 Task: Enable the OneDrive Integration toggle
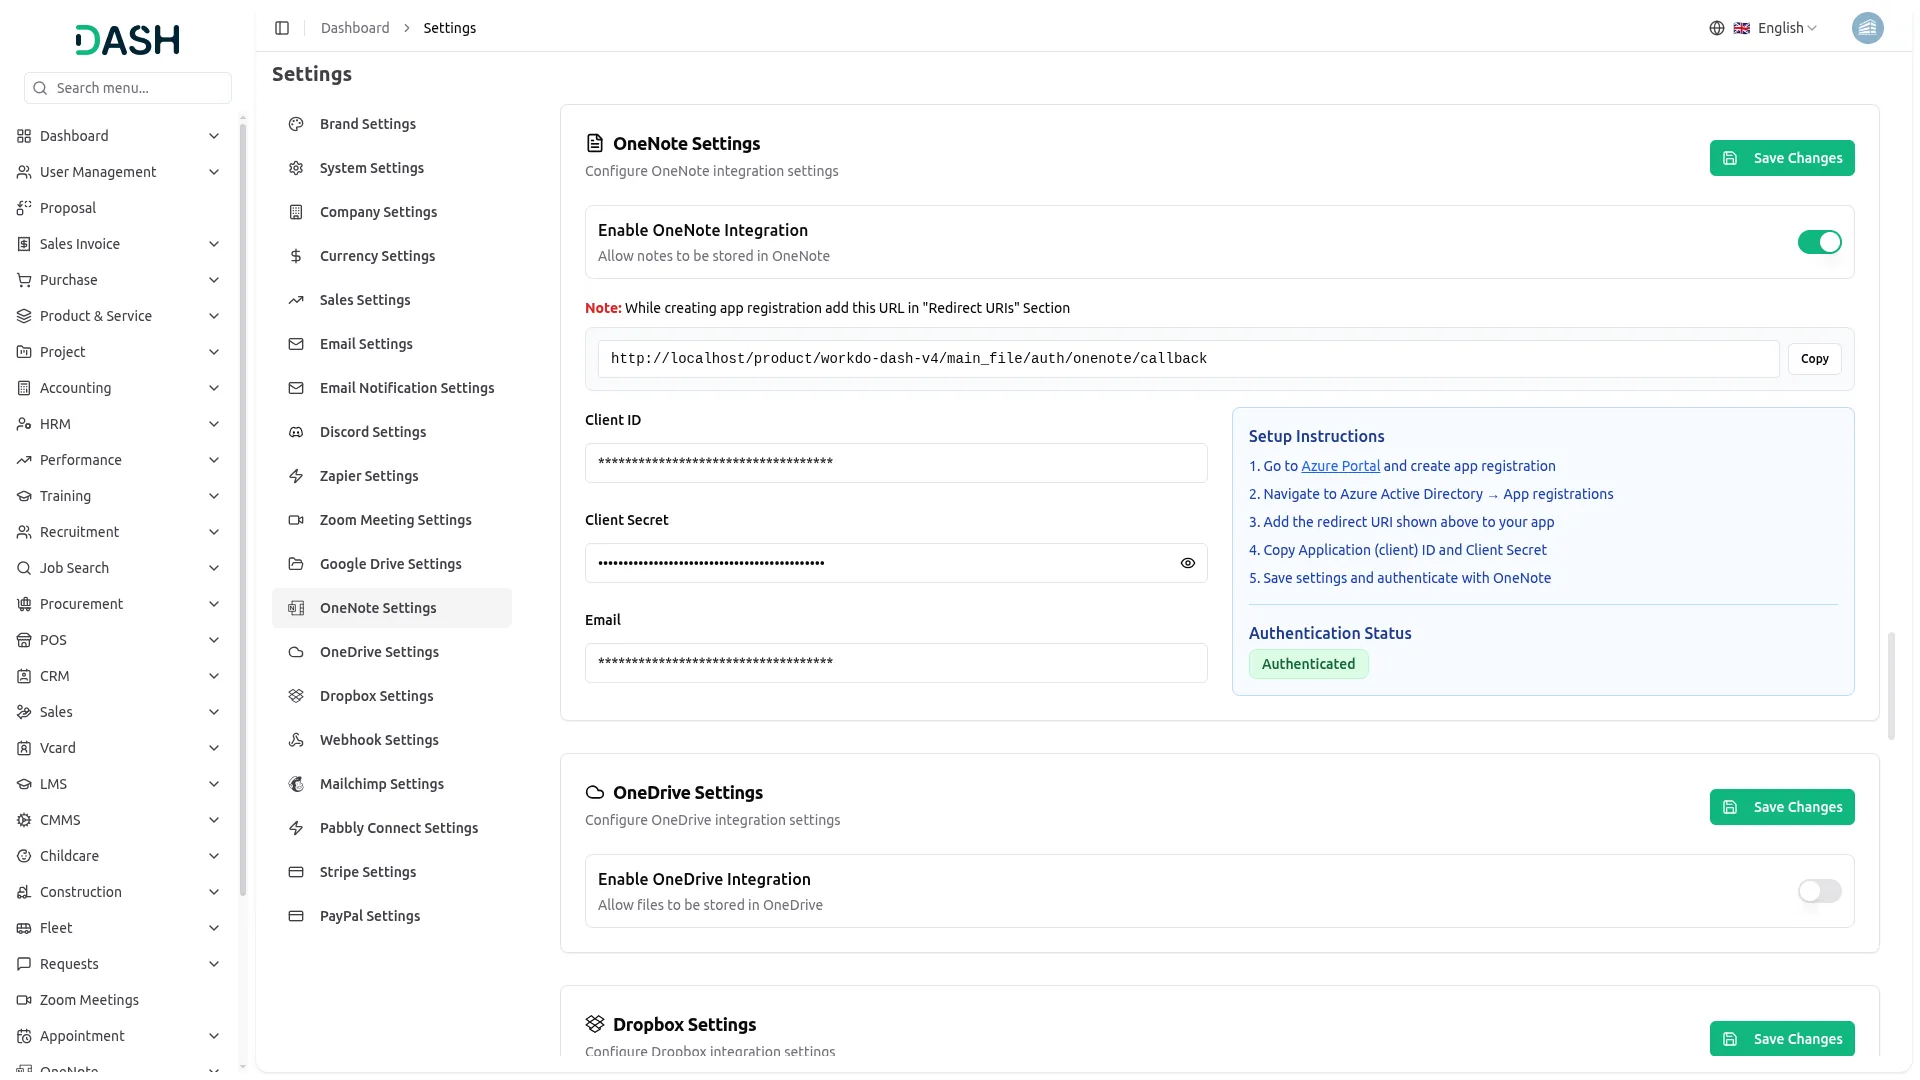click(x=1819, y=891)
